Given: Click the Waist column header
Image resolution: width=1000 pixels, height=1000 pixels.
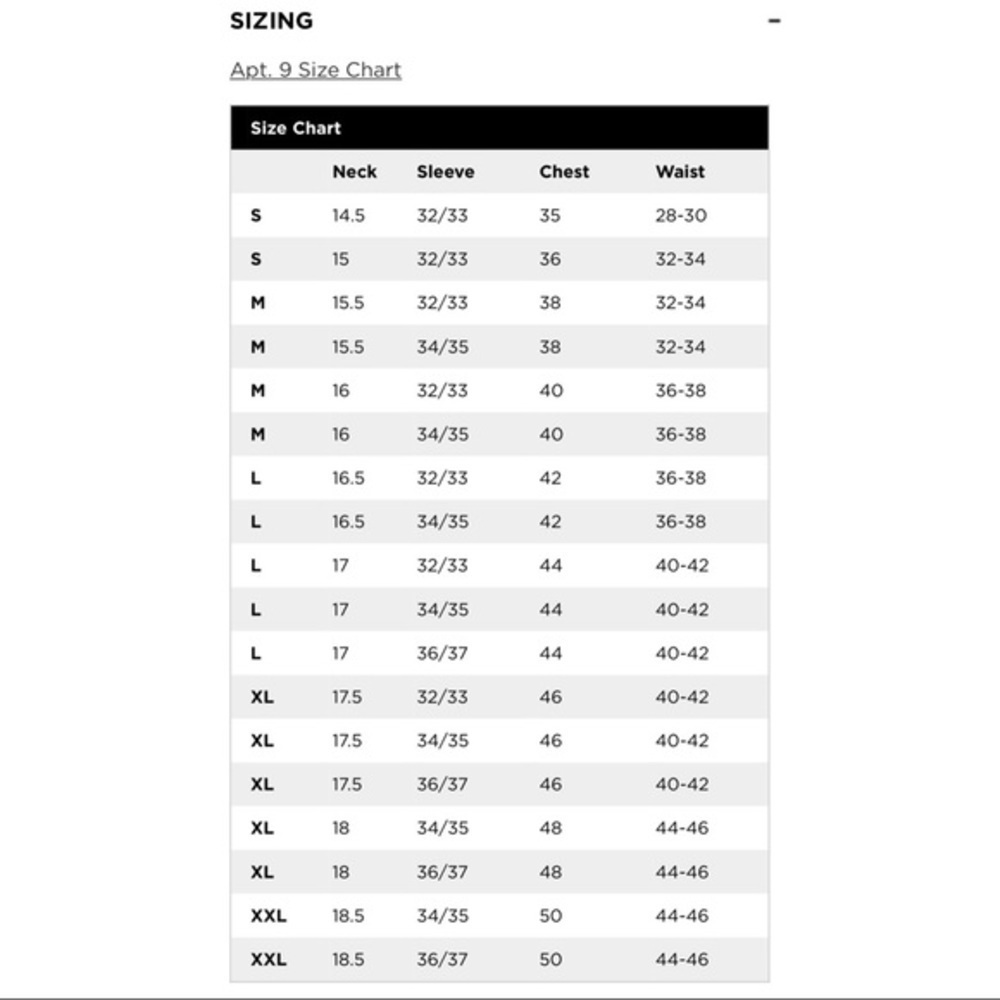Looking at the screenshot, I should 680,172.
